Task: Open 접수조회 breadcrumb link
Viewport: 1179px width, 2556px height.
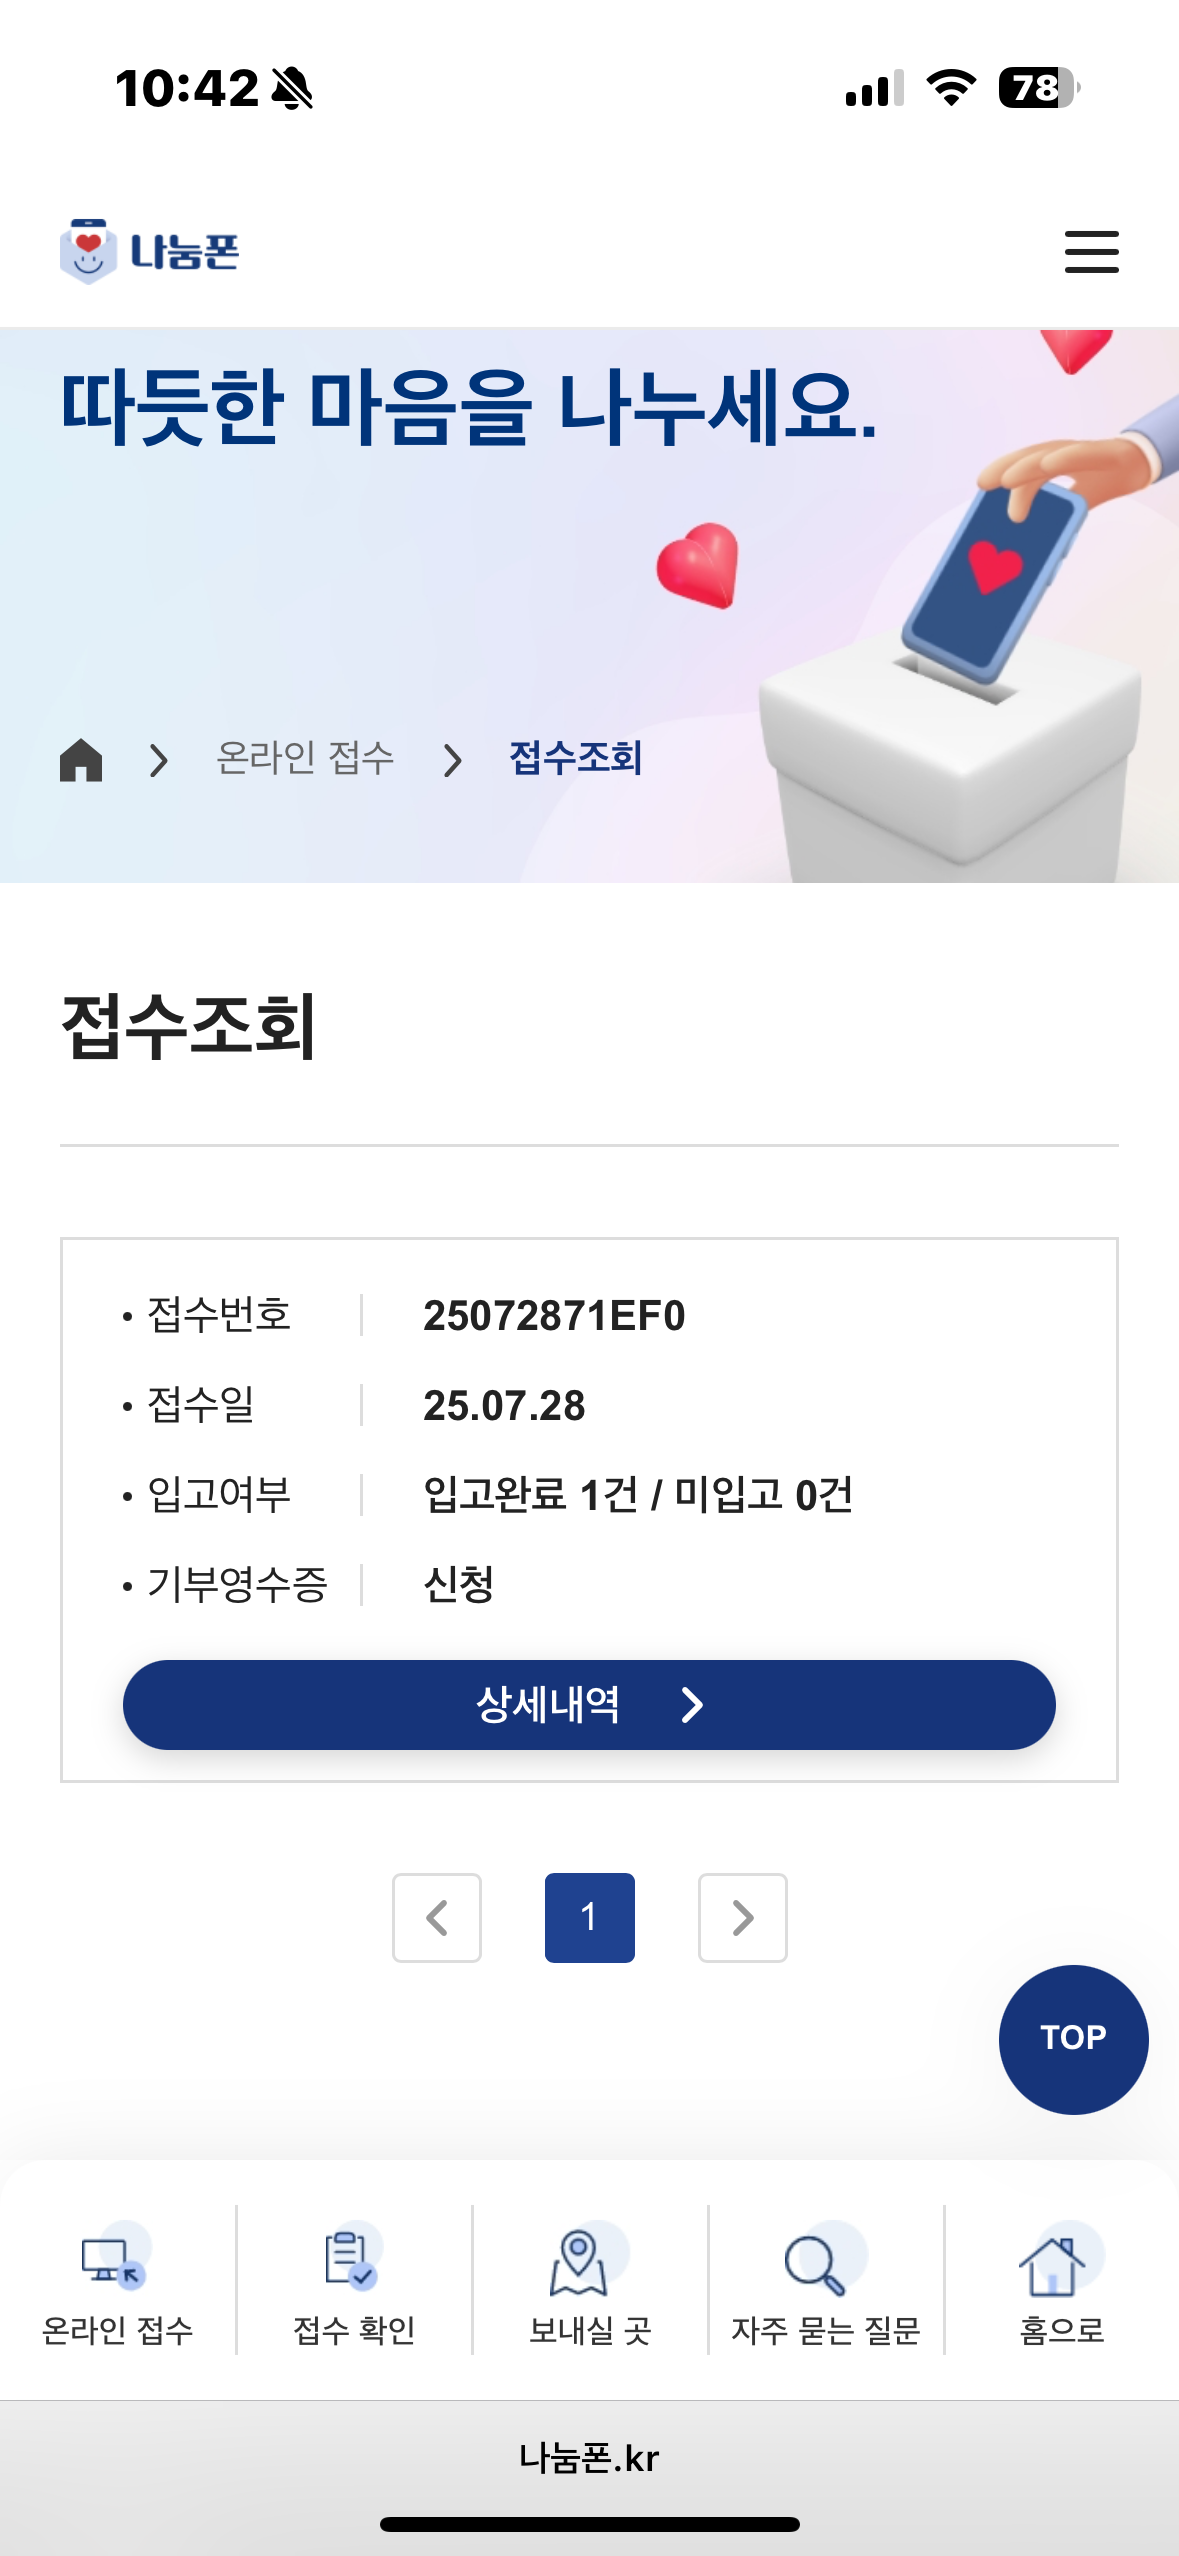Action: pyautogui.click(x=575, y=758)
